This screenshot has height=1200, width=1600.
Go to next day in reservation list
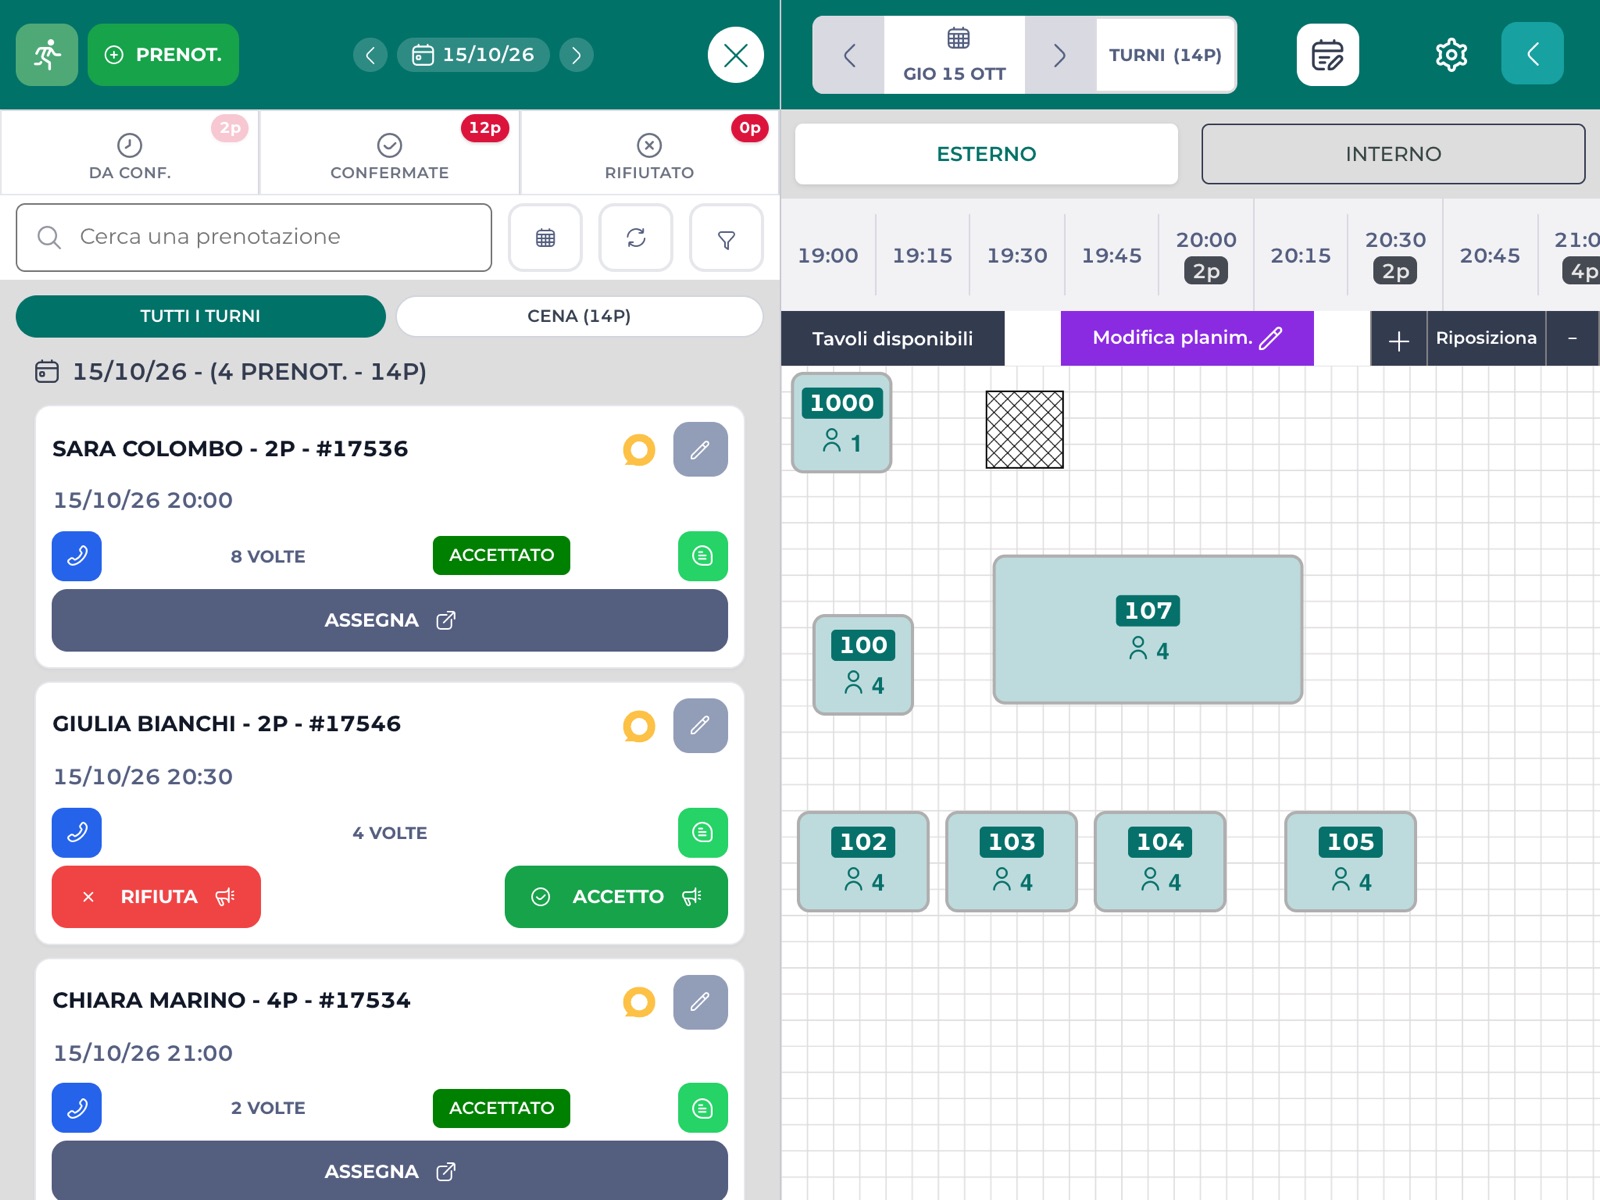tap(576, 55)
